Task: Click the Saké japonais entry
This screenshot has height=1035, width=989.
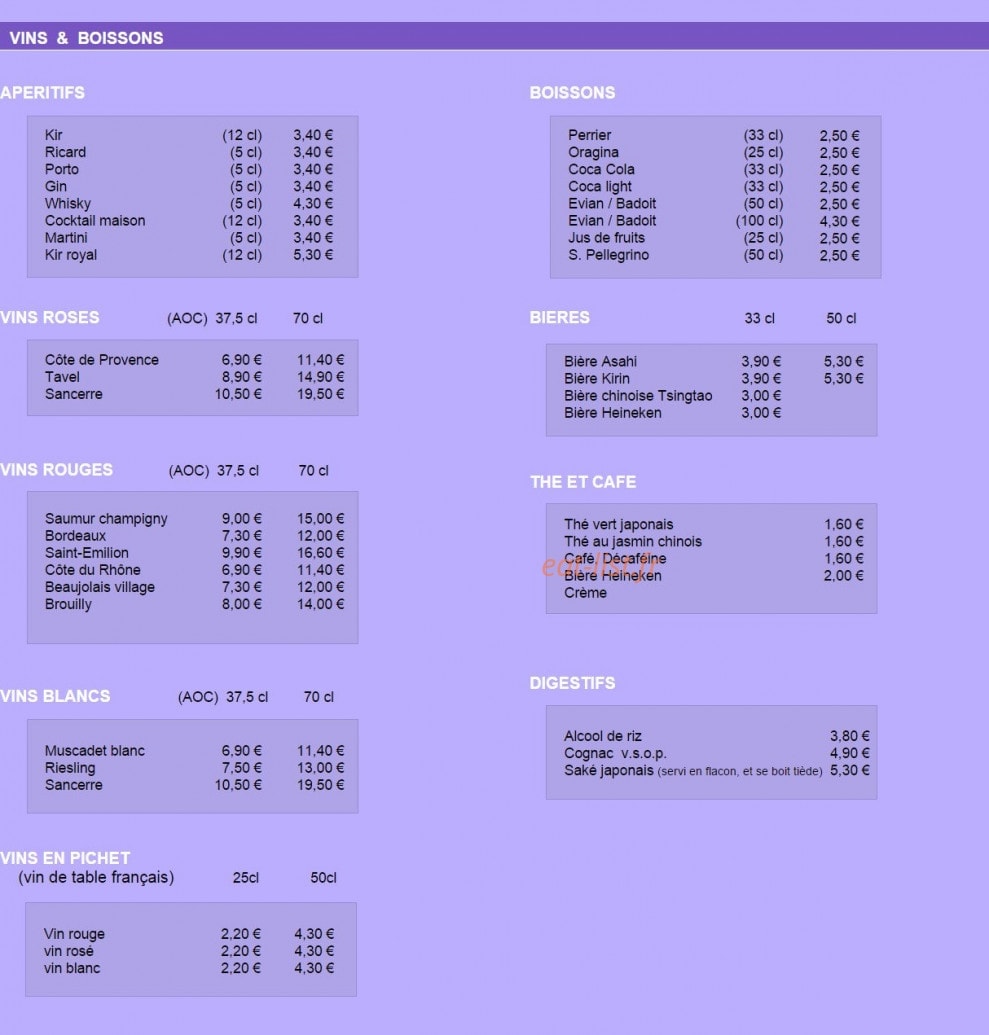Action: tap(608, 770)
